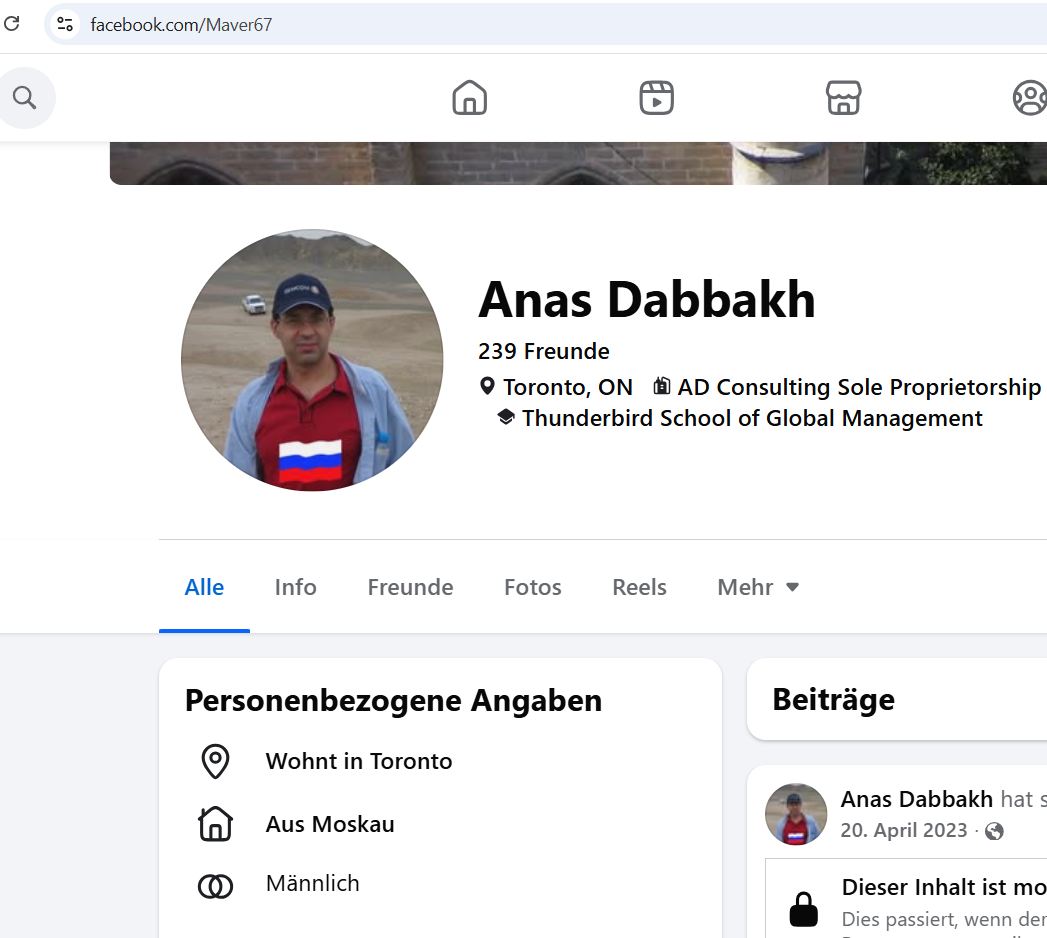Go to Facebook Home icon
The image size is (1047, 938).
click(469, 97)
